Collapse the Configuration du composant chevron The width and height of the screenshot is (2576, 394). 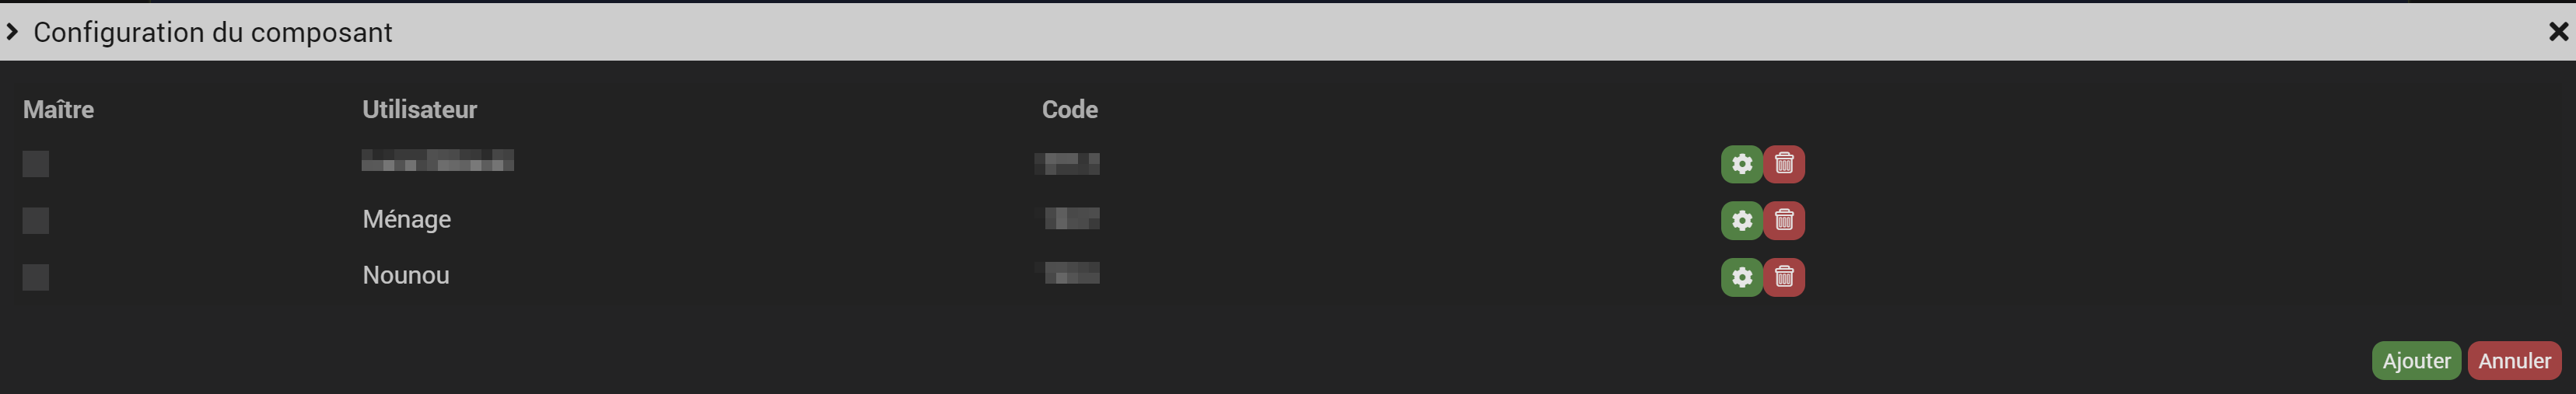coord(12,32)
